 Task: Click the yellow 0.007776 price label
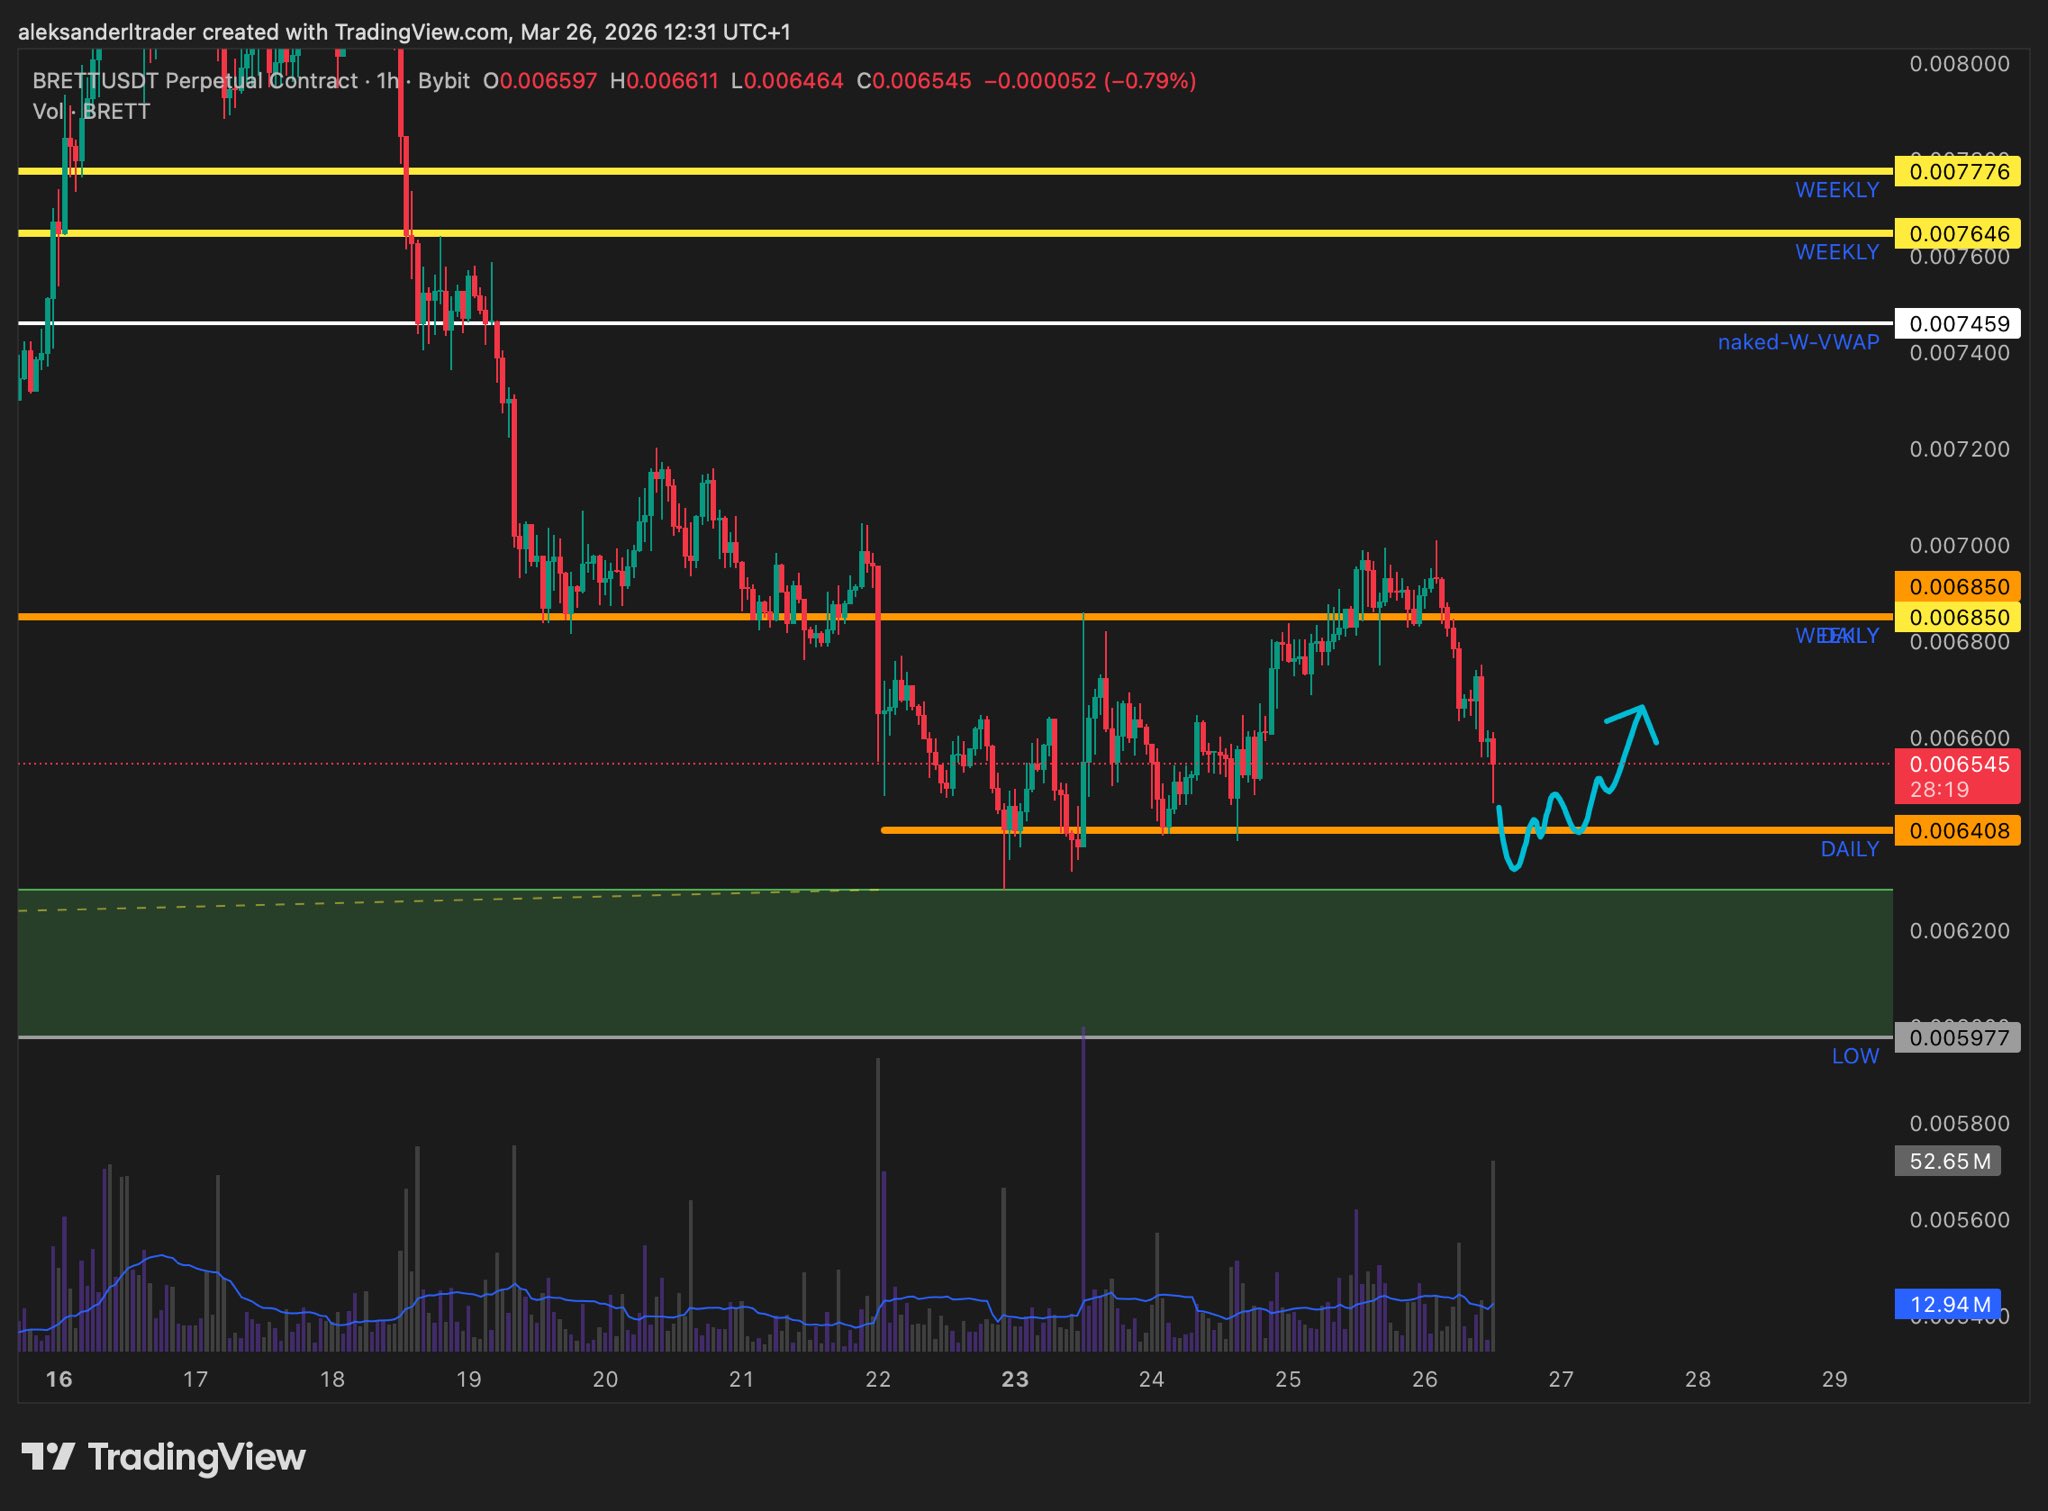coord(1957,172)
